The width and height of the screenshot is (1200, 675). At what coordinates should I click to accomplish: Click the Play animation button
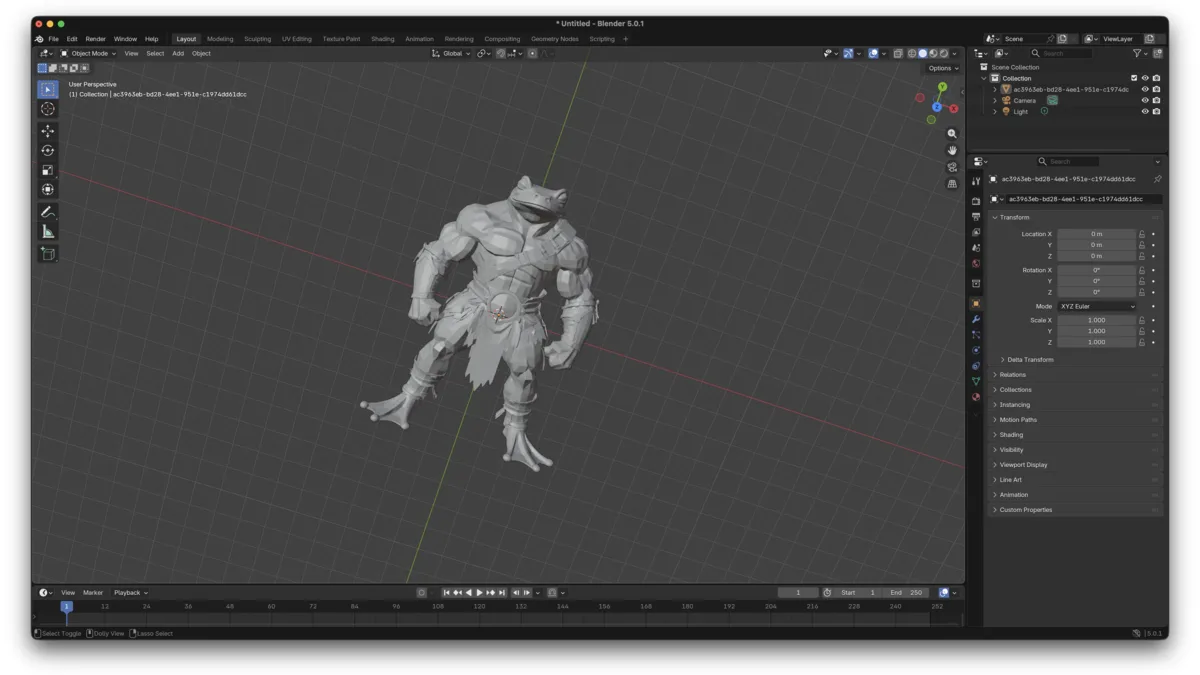(480, 592)
